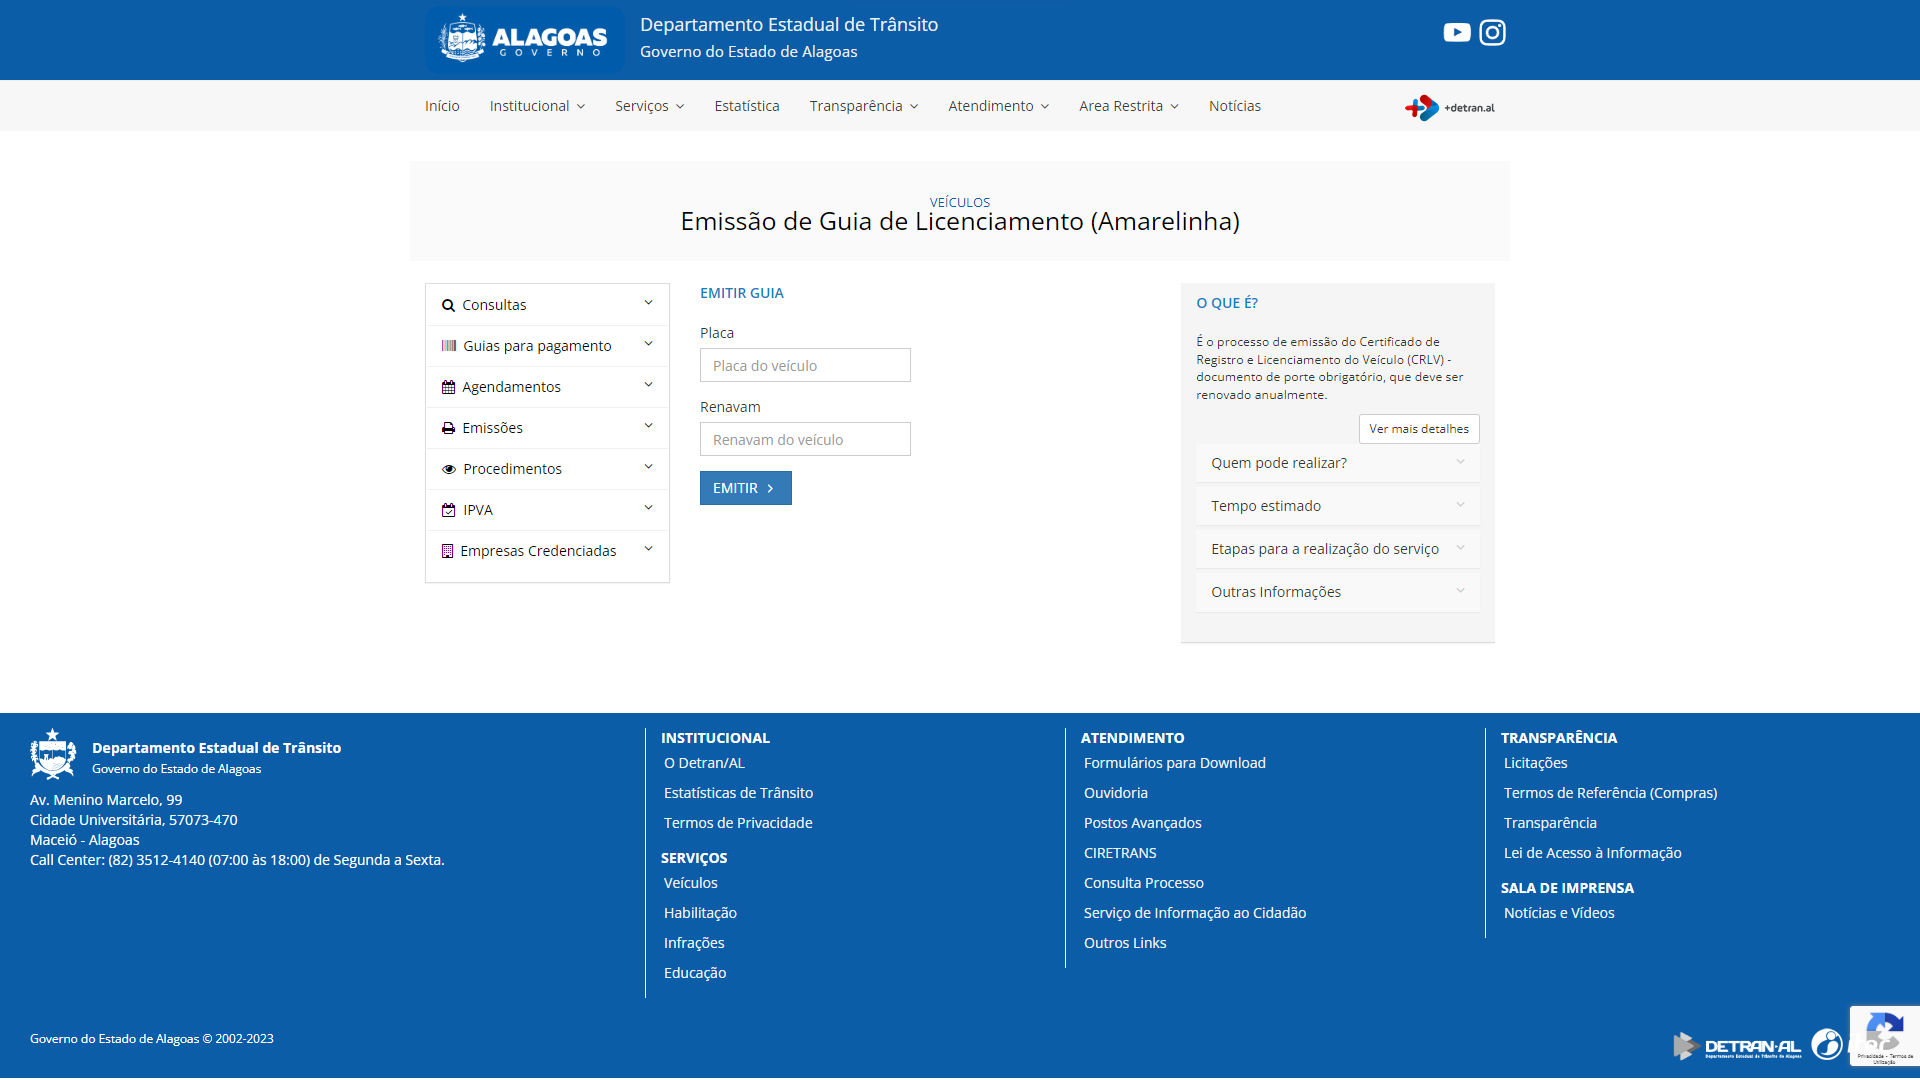This screenshot has height=1080, width=1920.
Task: Open Termos de Referência (Compras) link
Action: point(1610,793)
